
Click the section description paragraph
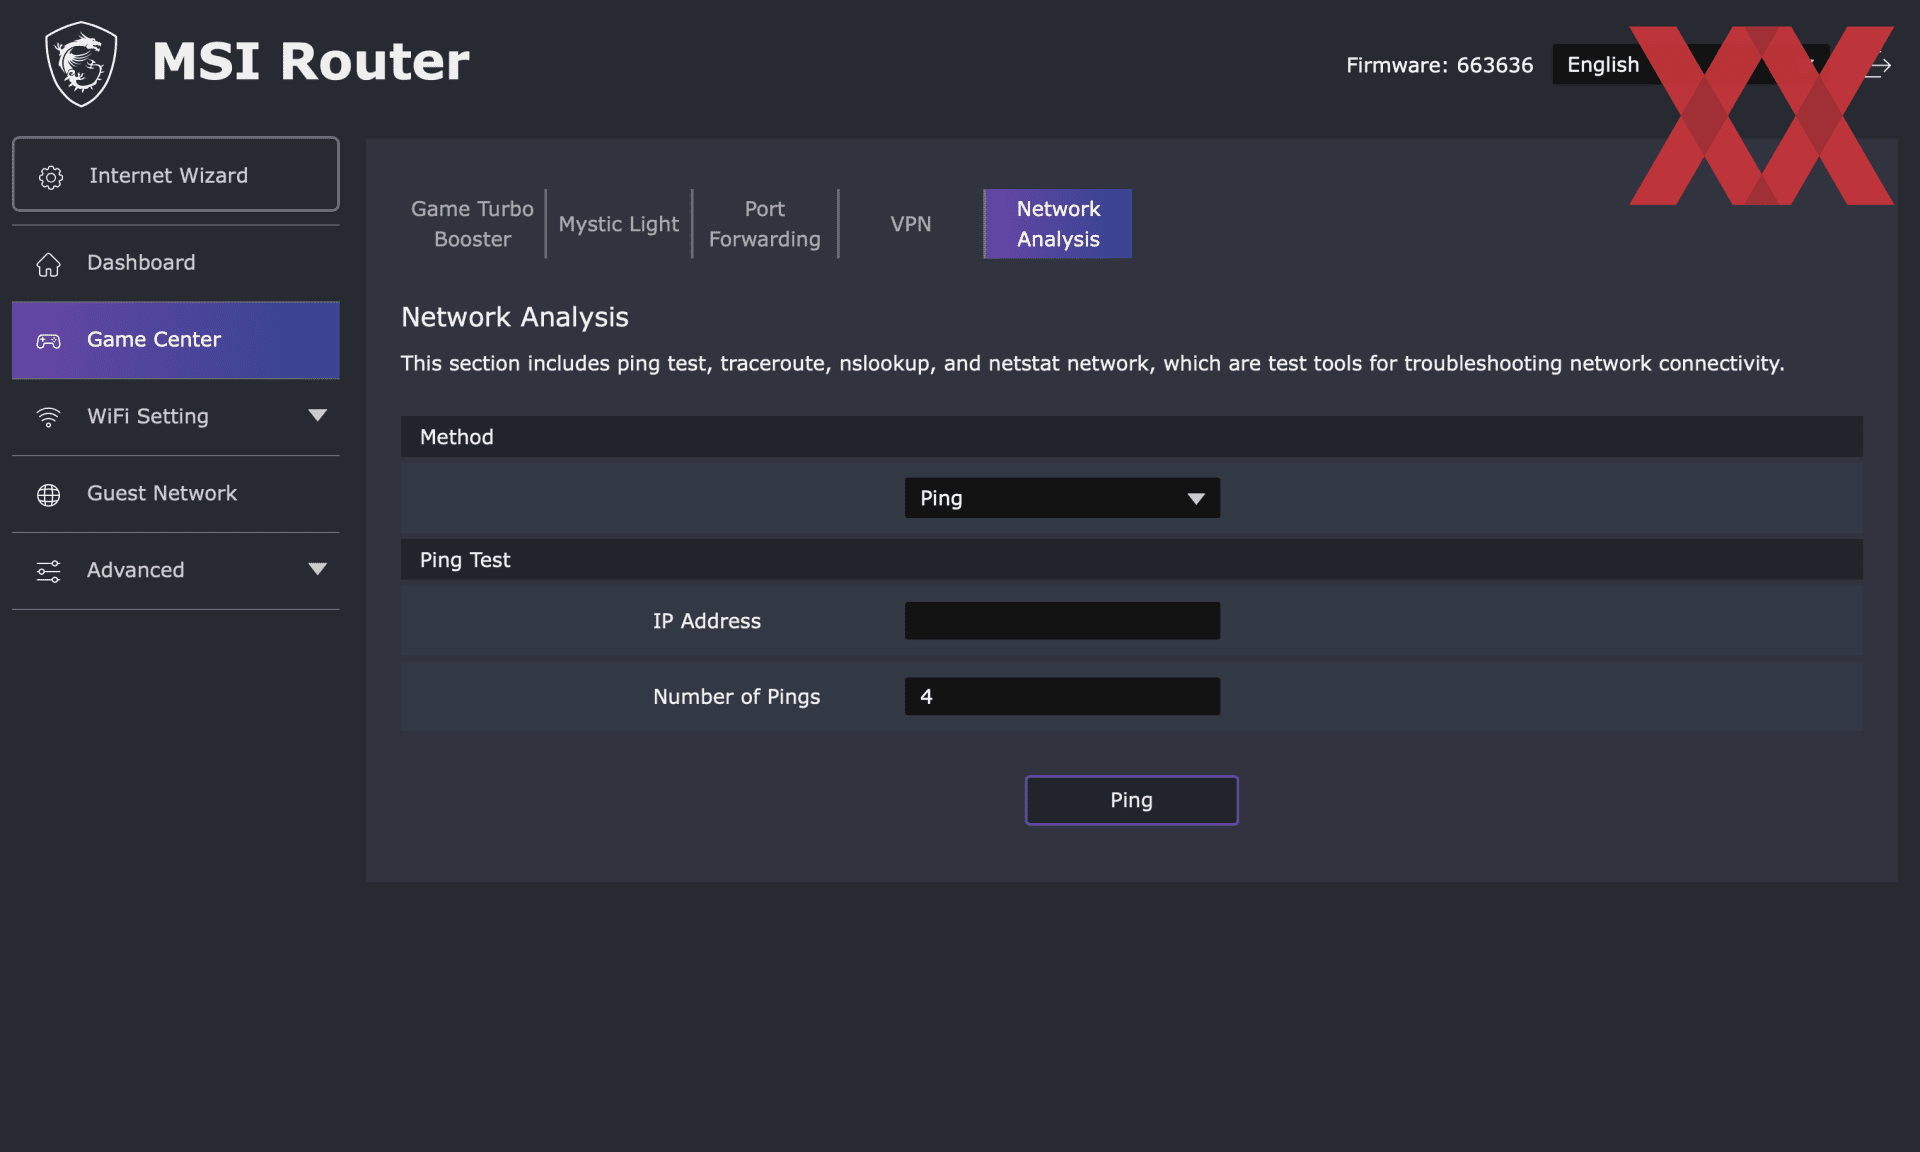pyautogui.click(x=1092, y=363)
